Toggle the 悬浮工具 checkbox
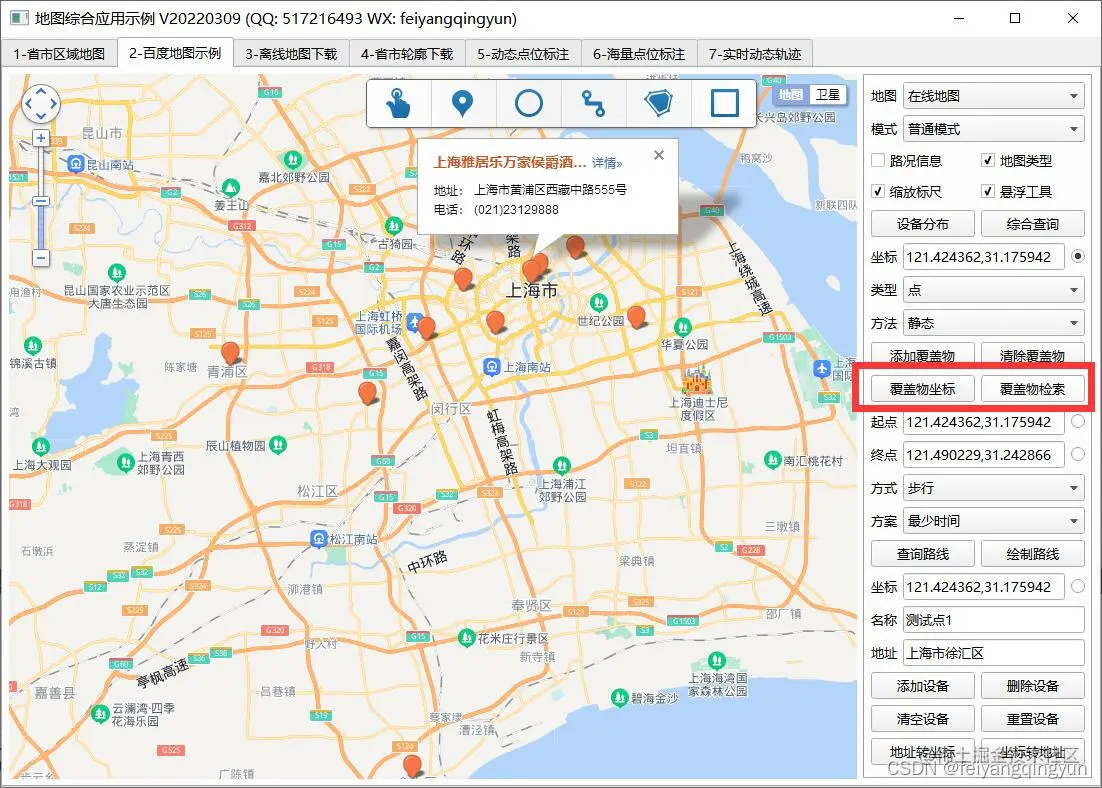Viewport: 1102px width, 788px height. tap(987, 191)
